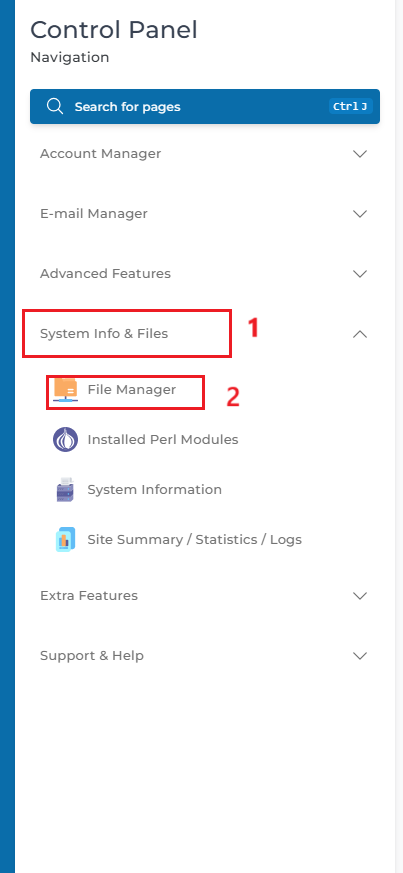
Task: Open the Installed Perl Modules link
Action: click(x=163, y=440)
